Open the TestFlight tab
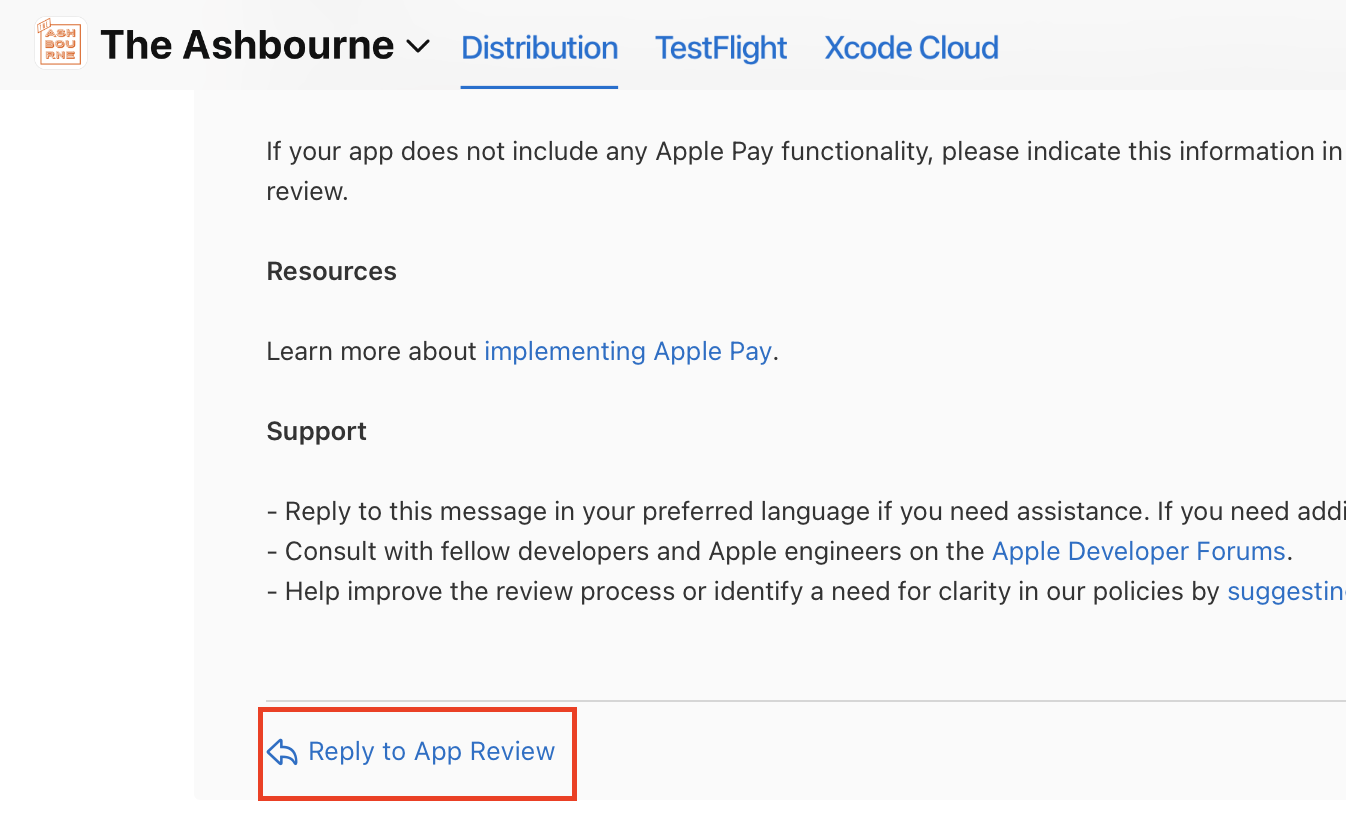The height and width of the screenshot is (840, 1346). click(721, 48)
